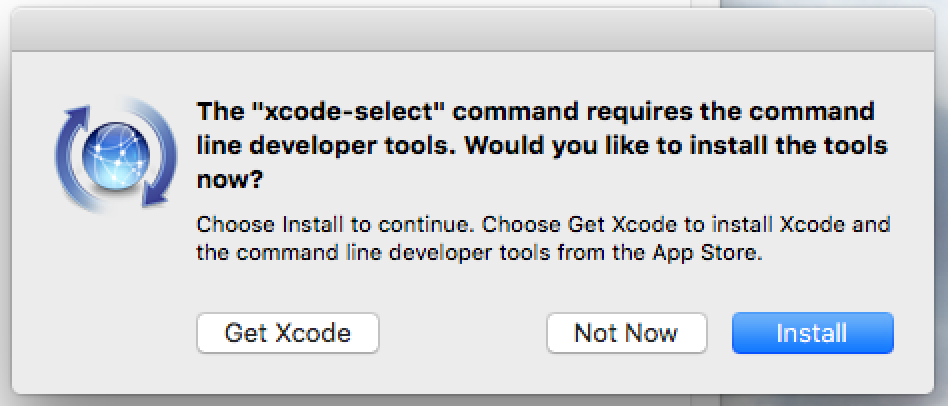Click the Software Update globe icon
Viewport: 948px width, 406px height.
click(x=115, y=155)
